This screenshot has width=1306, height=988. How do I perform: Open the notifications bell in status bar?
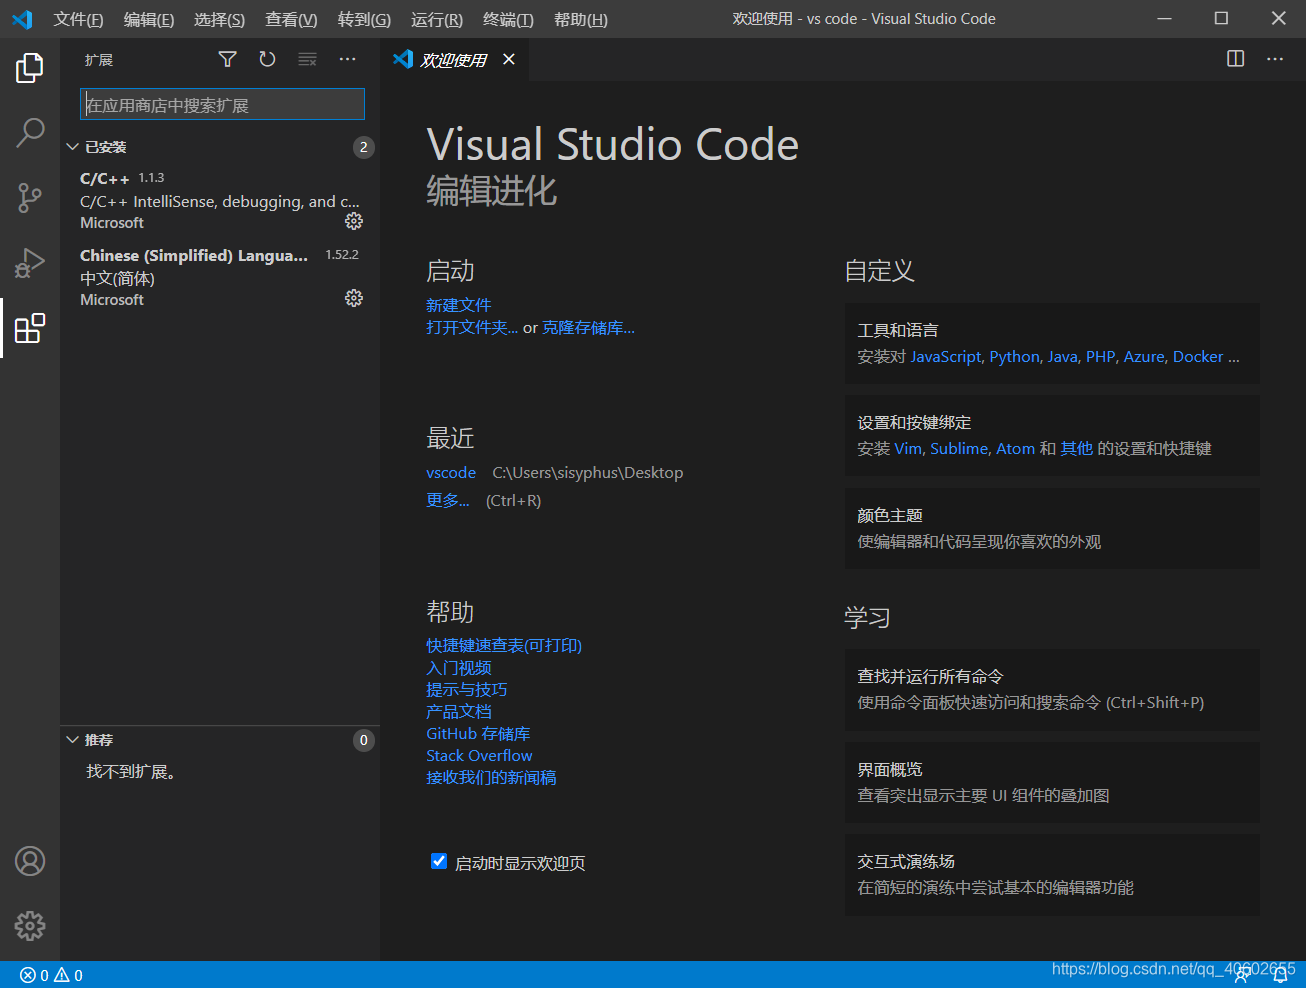point(1280,976)
